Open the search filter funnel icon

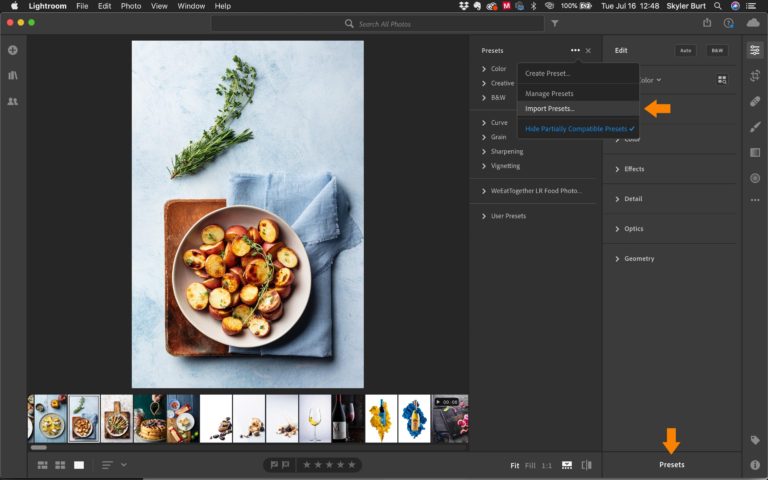(x=554, y=23)
